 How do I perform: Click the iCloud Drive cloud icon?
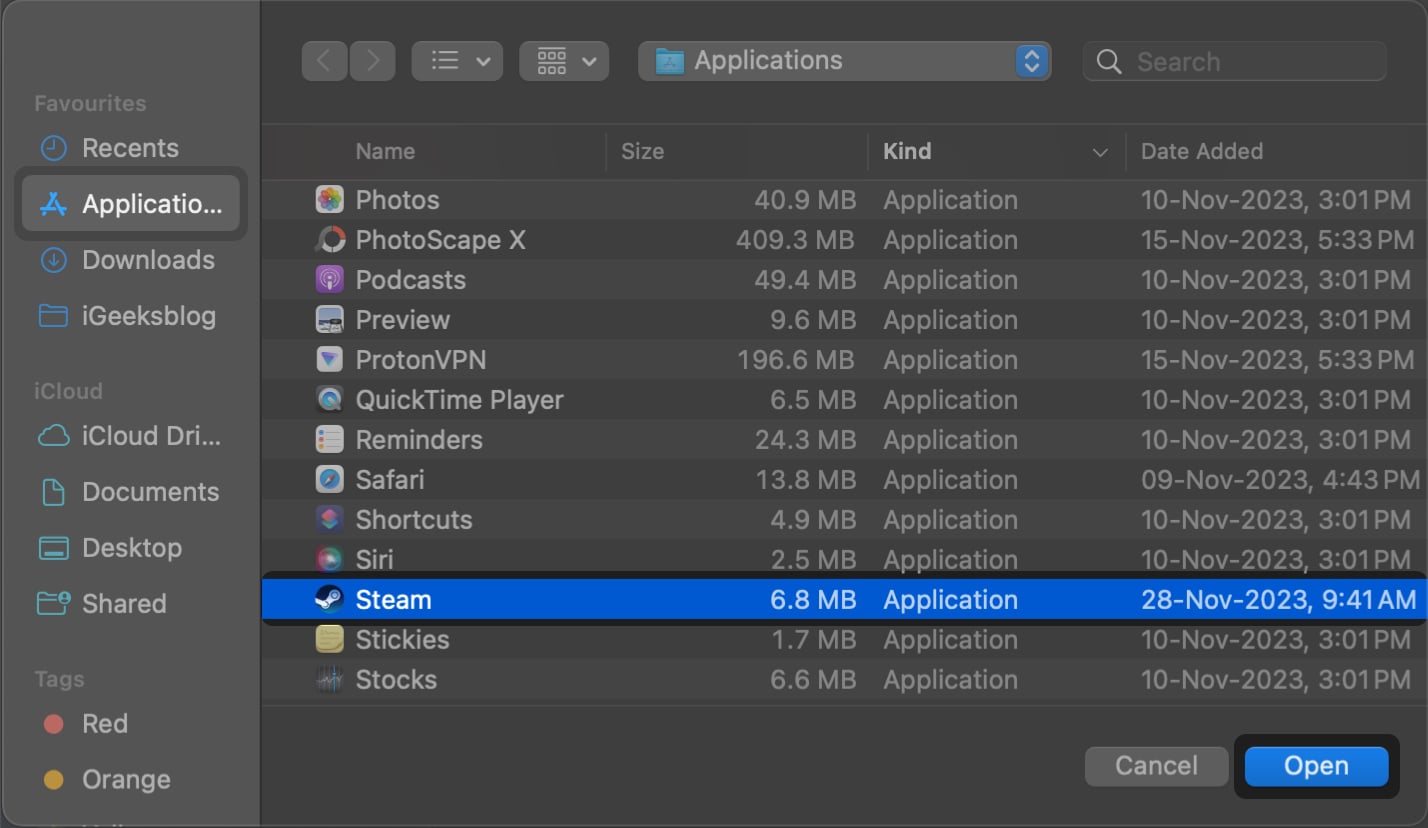pos(53,436)
